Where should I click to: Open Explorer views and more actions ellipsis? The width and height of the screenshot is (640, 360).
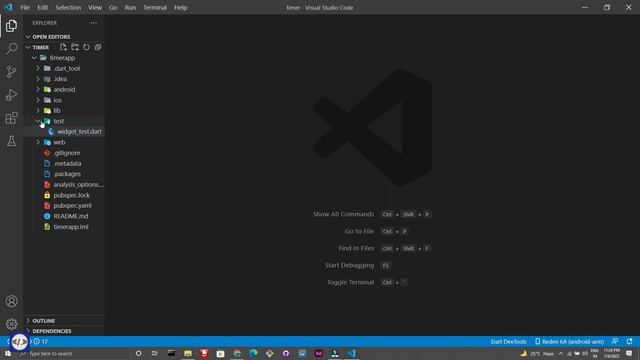coord(94,23)
